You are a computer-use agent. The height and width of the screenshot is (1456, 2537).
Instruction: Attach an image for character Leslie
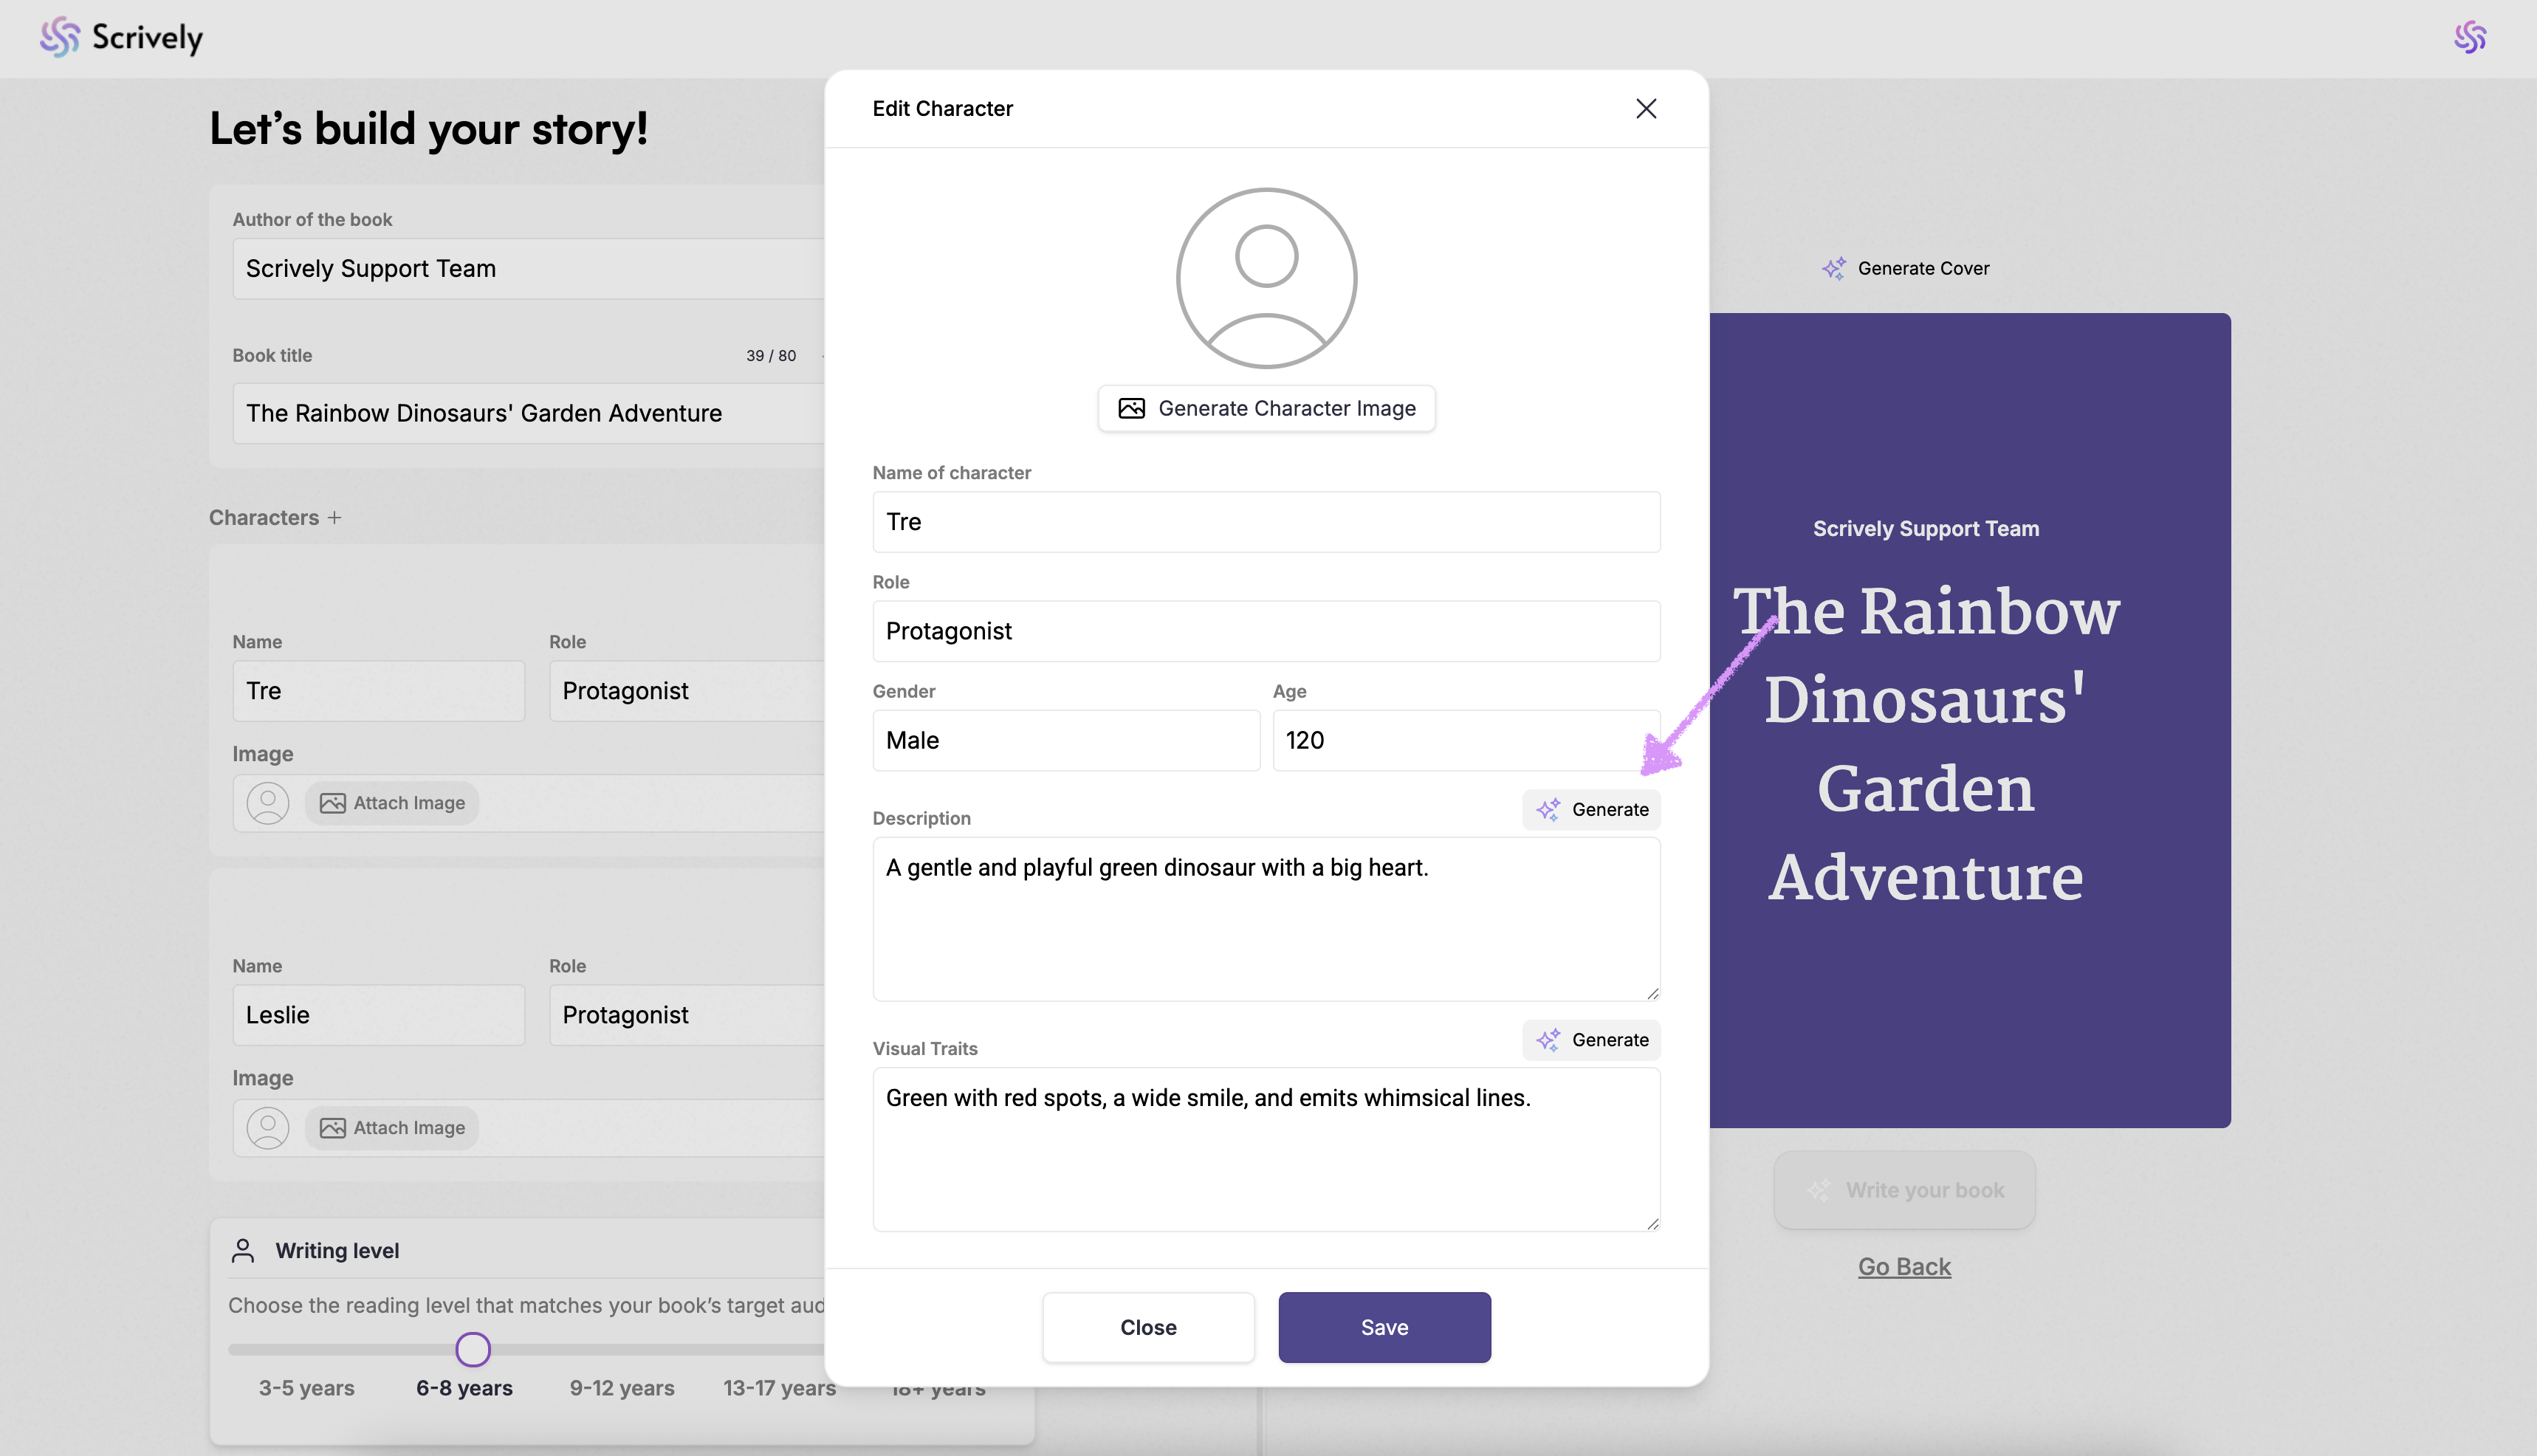[x=392, y=1128]
